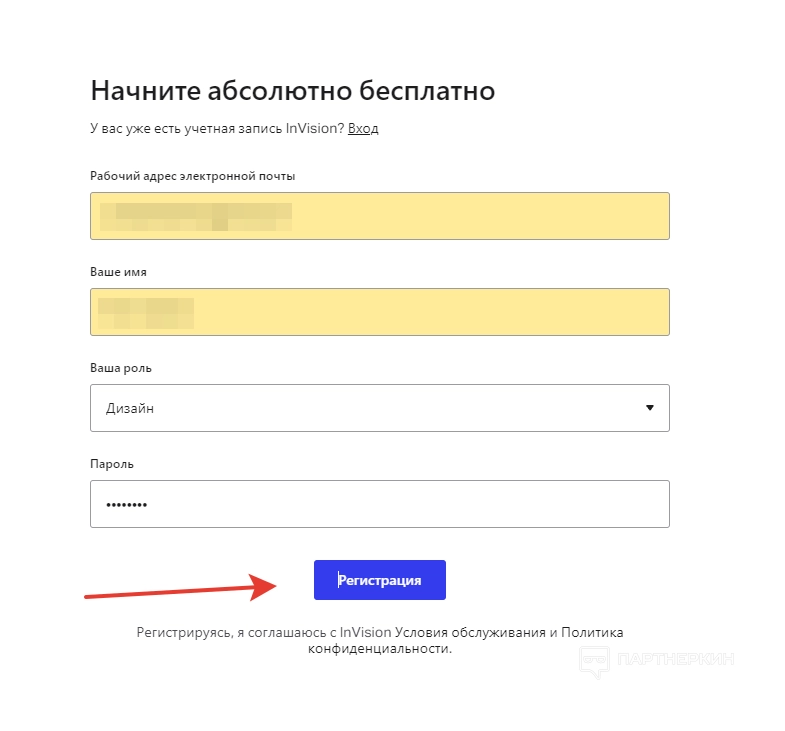
Task: Click the ПАРТНЕРКИН watermark text
Action: 677,660
